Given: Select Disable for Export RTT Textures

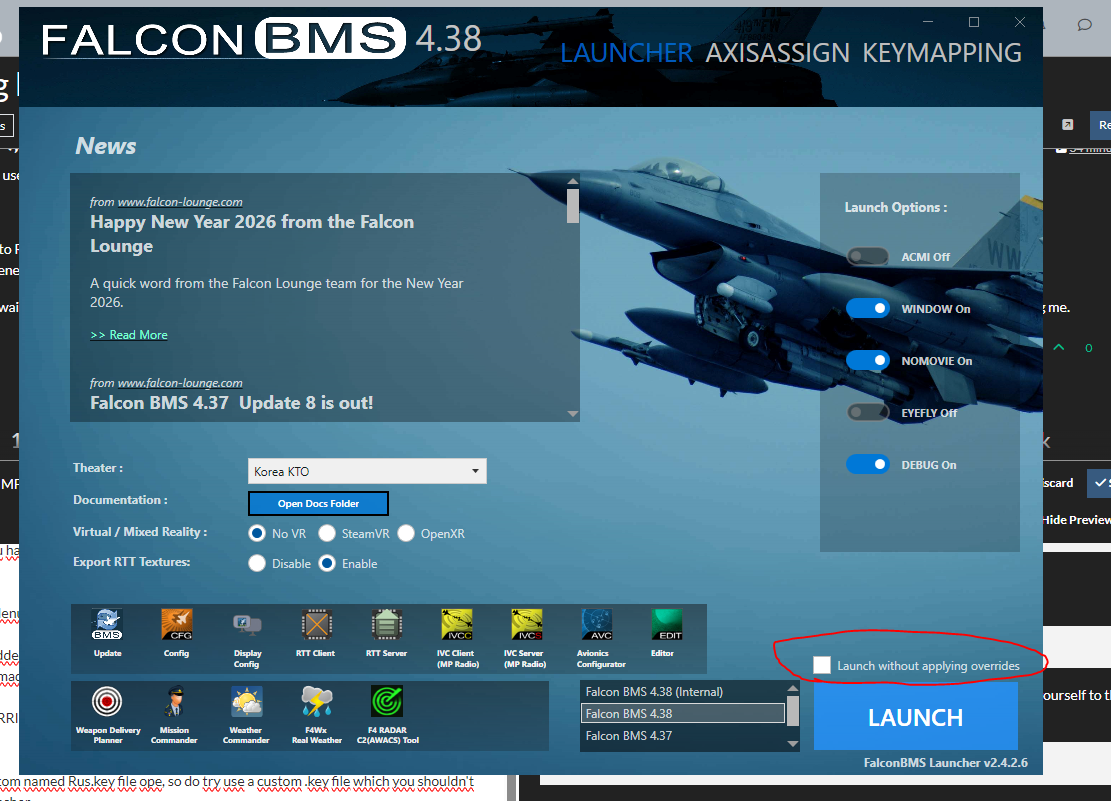Looking at the screenshot, I should pyautogui.click(x=257, y=564).
